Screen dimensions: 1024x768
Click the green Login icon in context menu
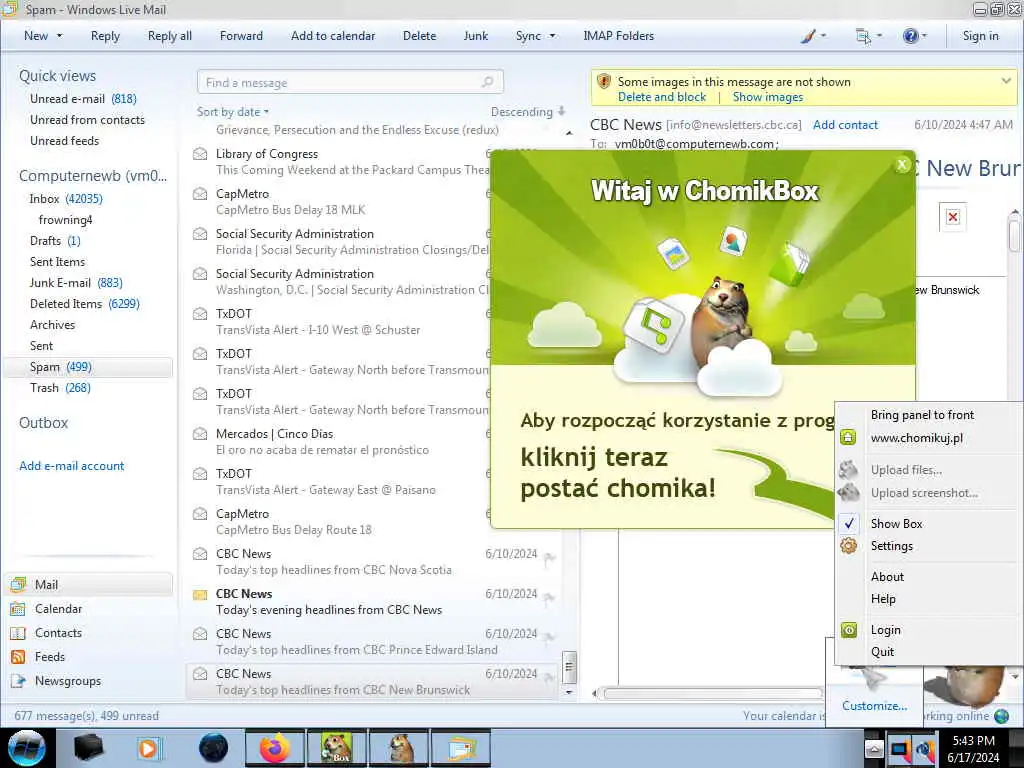(x=848, y=630)
